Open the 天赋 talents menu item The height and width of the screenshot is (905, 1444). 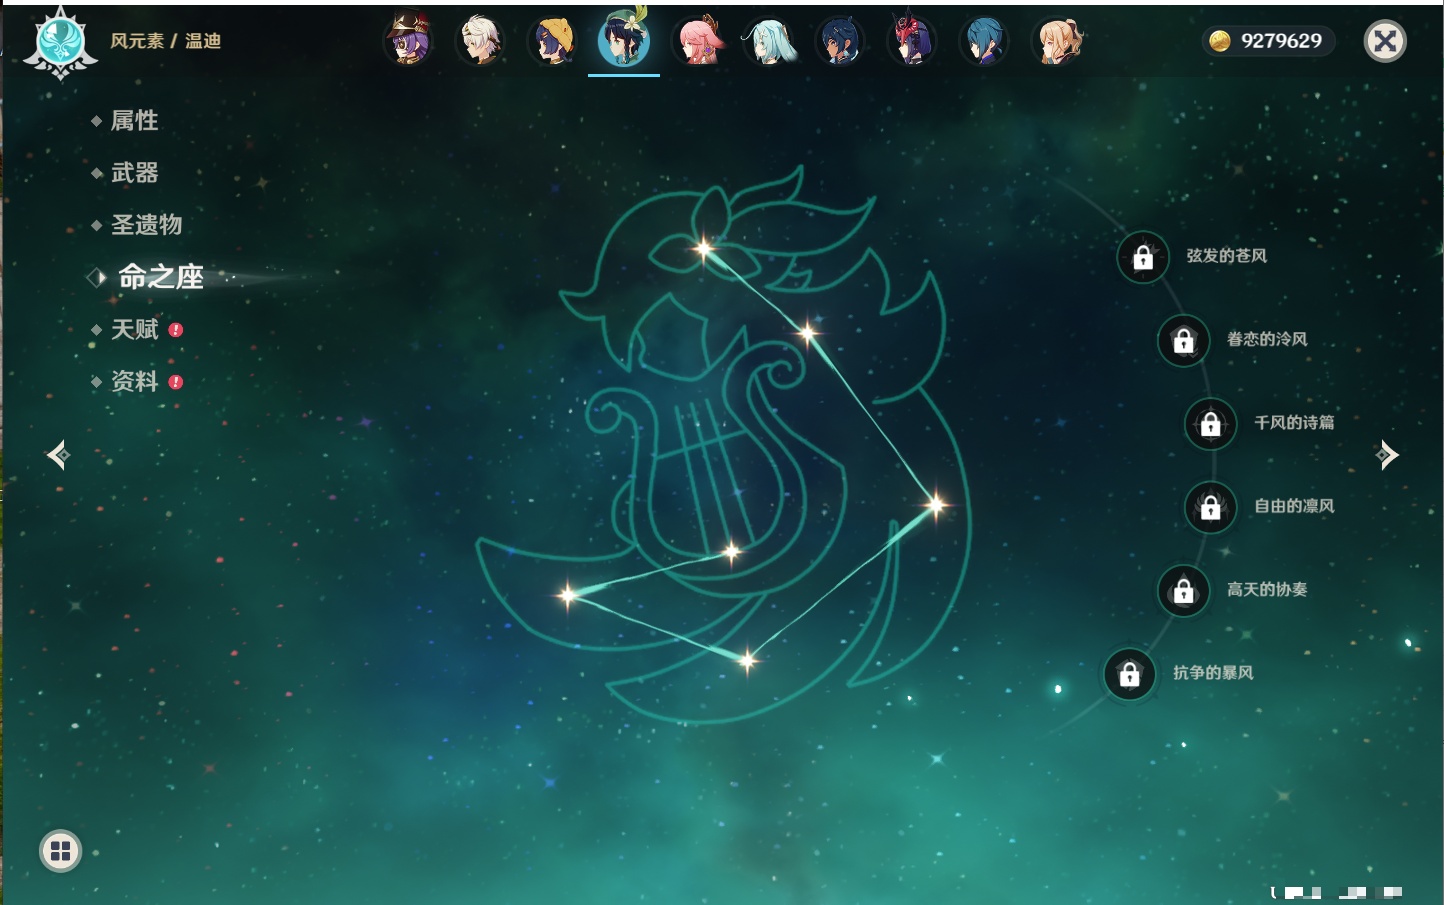(x=135, y=329)
